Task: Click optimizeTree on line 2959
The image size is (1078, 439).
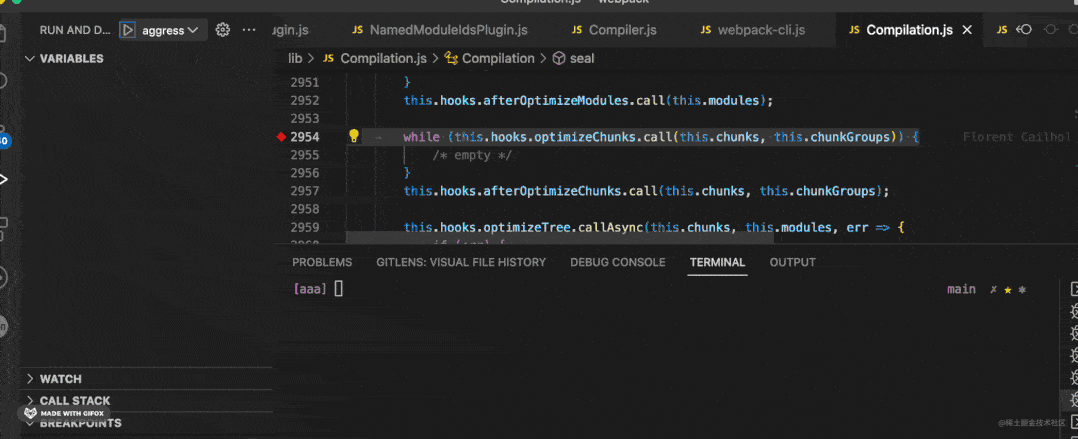Action: [527, 227]
